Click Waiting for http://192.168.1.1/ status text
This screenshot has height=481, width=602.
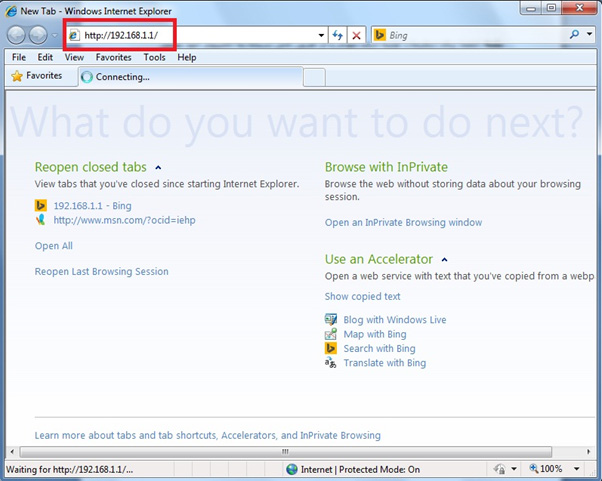coord(69,469)
